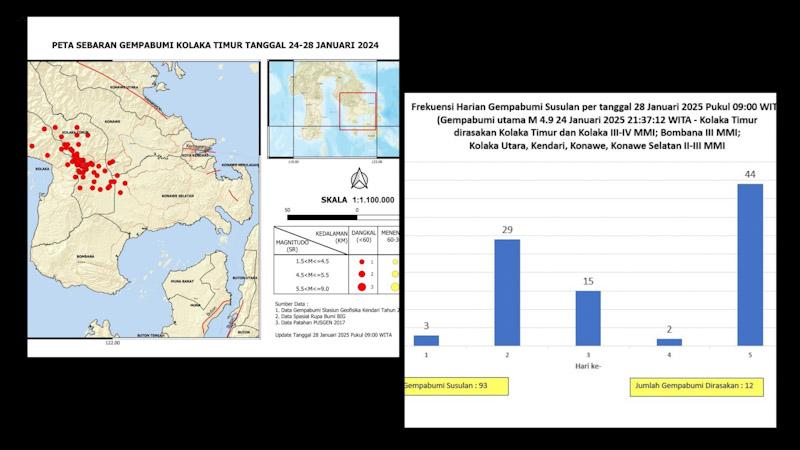Click the DANGKAL (<60) column header
Viewport: 800px width, 450px height.
click(x=363, y=236)
